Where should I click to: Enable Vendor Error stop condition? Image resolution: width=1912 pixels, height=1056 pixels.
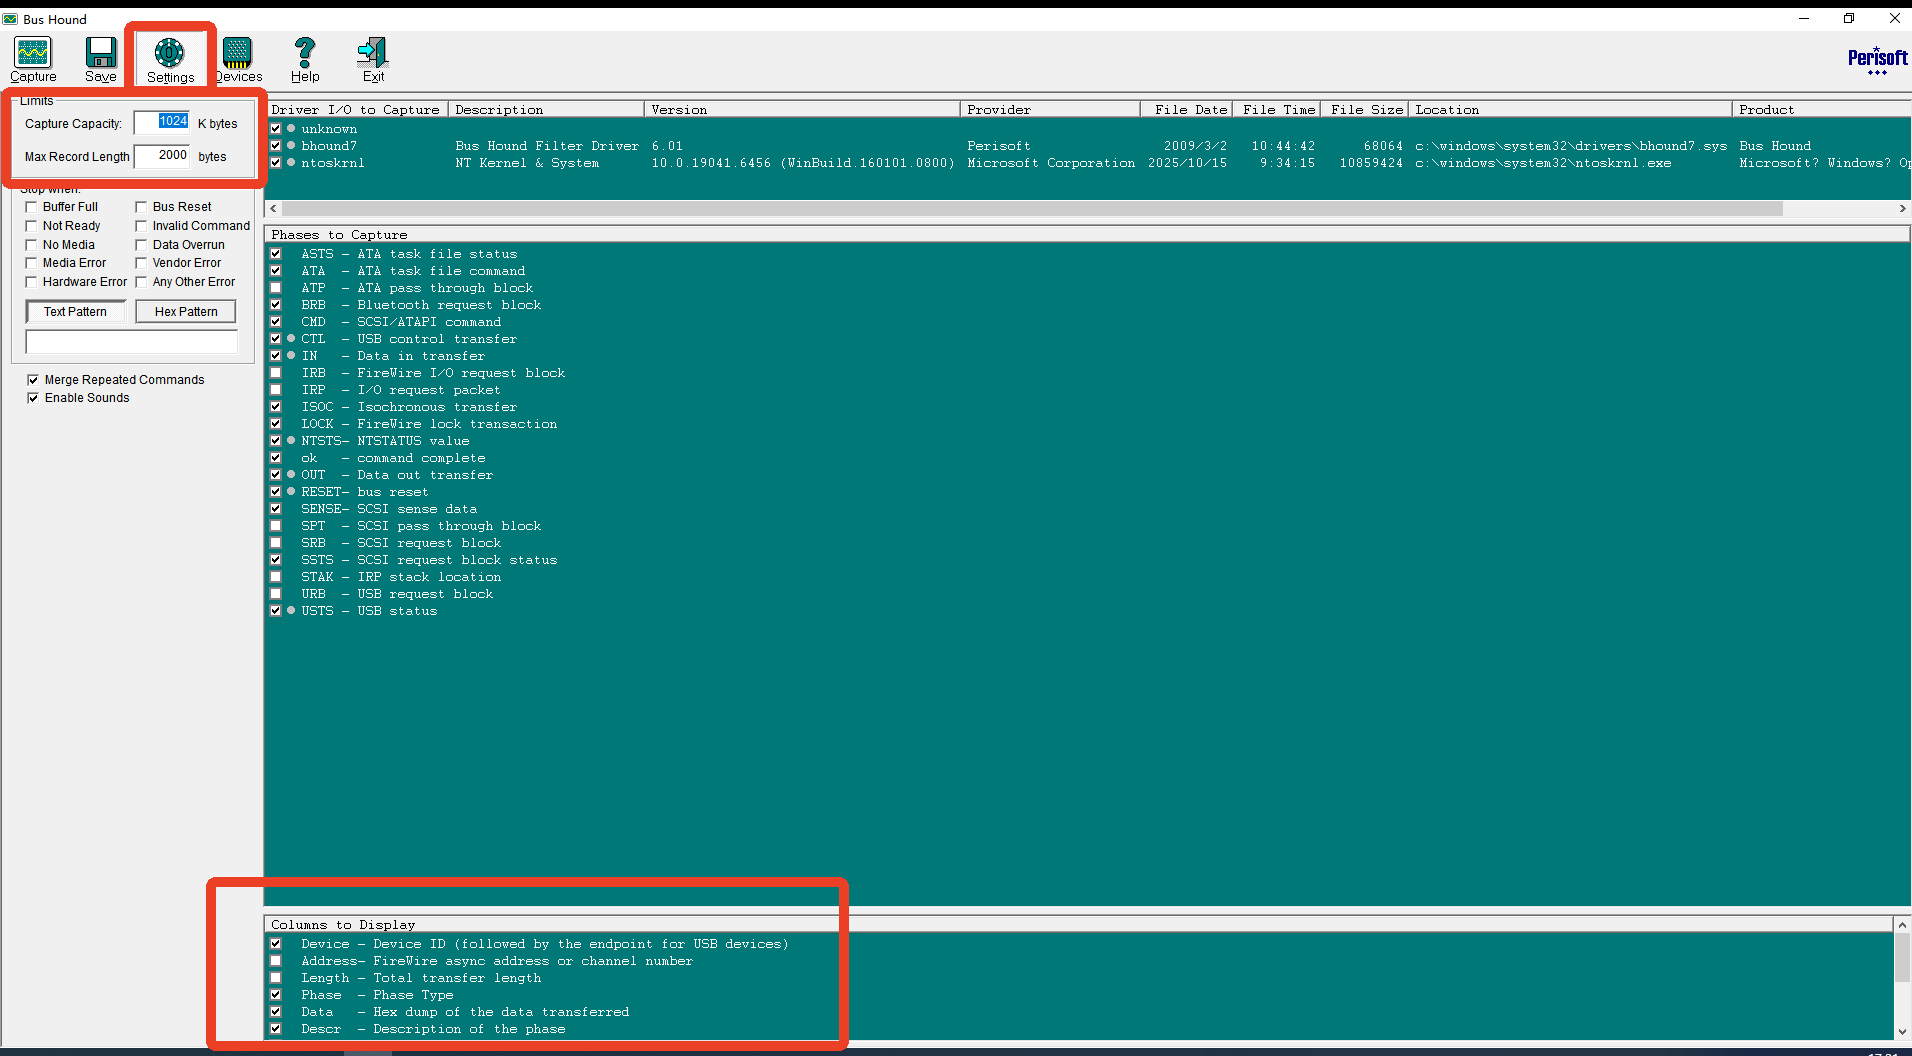coord(141,263)
